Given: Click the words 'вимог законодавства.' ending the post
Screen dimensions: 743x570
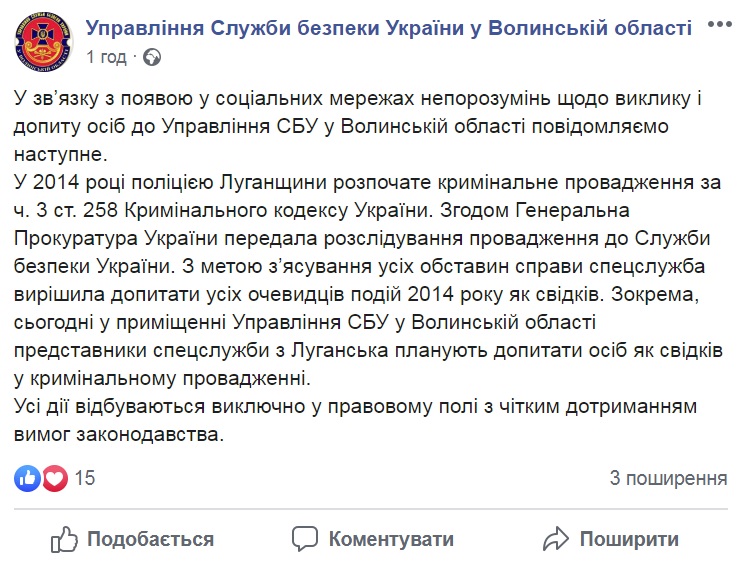Looking at the screenshot, I should tap(118, 434).
